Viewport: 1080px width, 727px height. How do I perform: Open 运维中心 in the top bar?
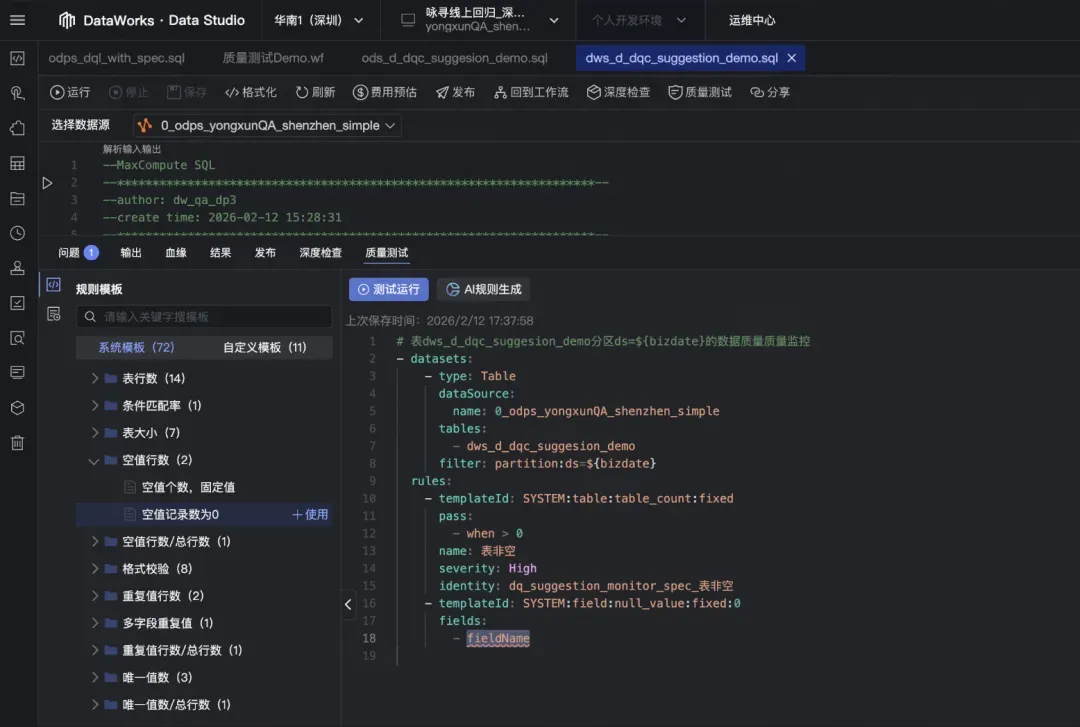(x=752, y=20)
